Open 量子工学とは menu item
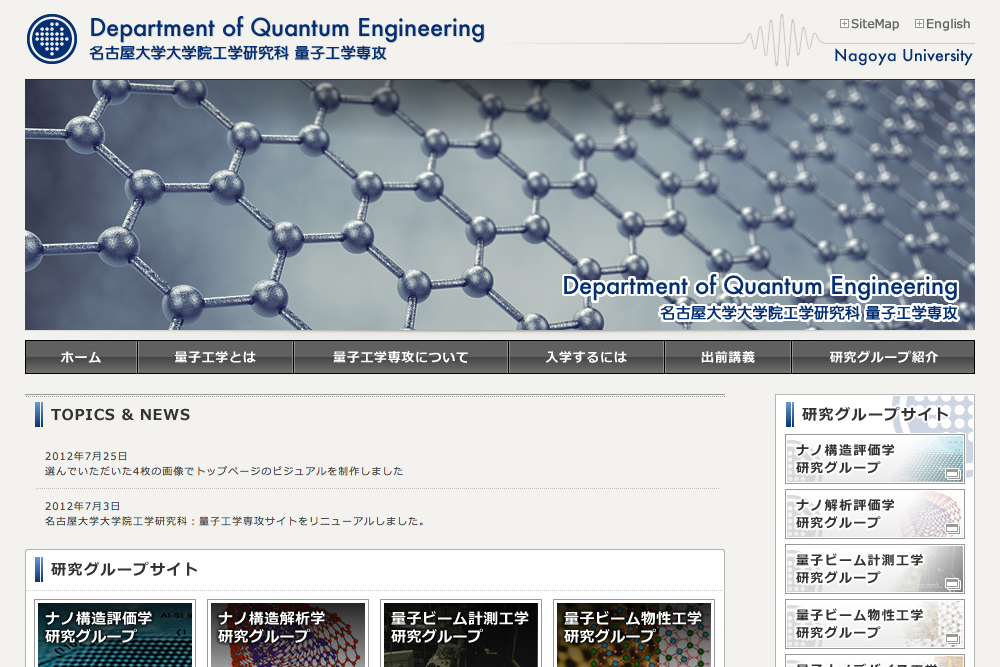 pos(216,357)
